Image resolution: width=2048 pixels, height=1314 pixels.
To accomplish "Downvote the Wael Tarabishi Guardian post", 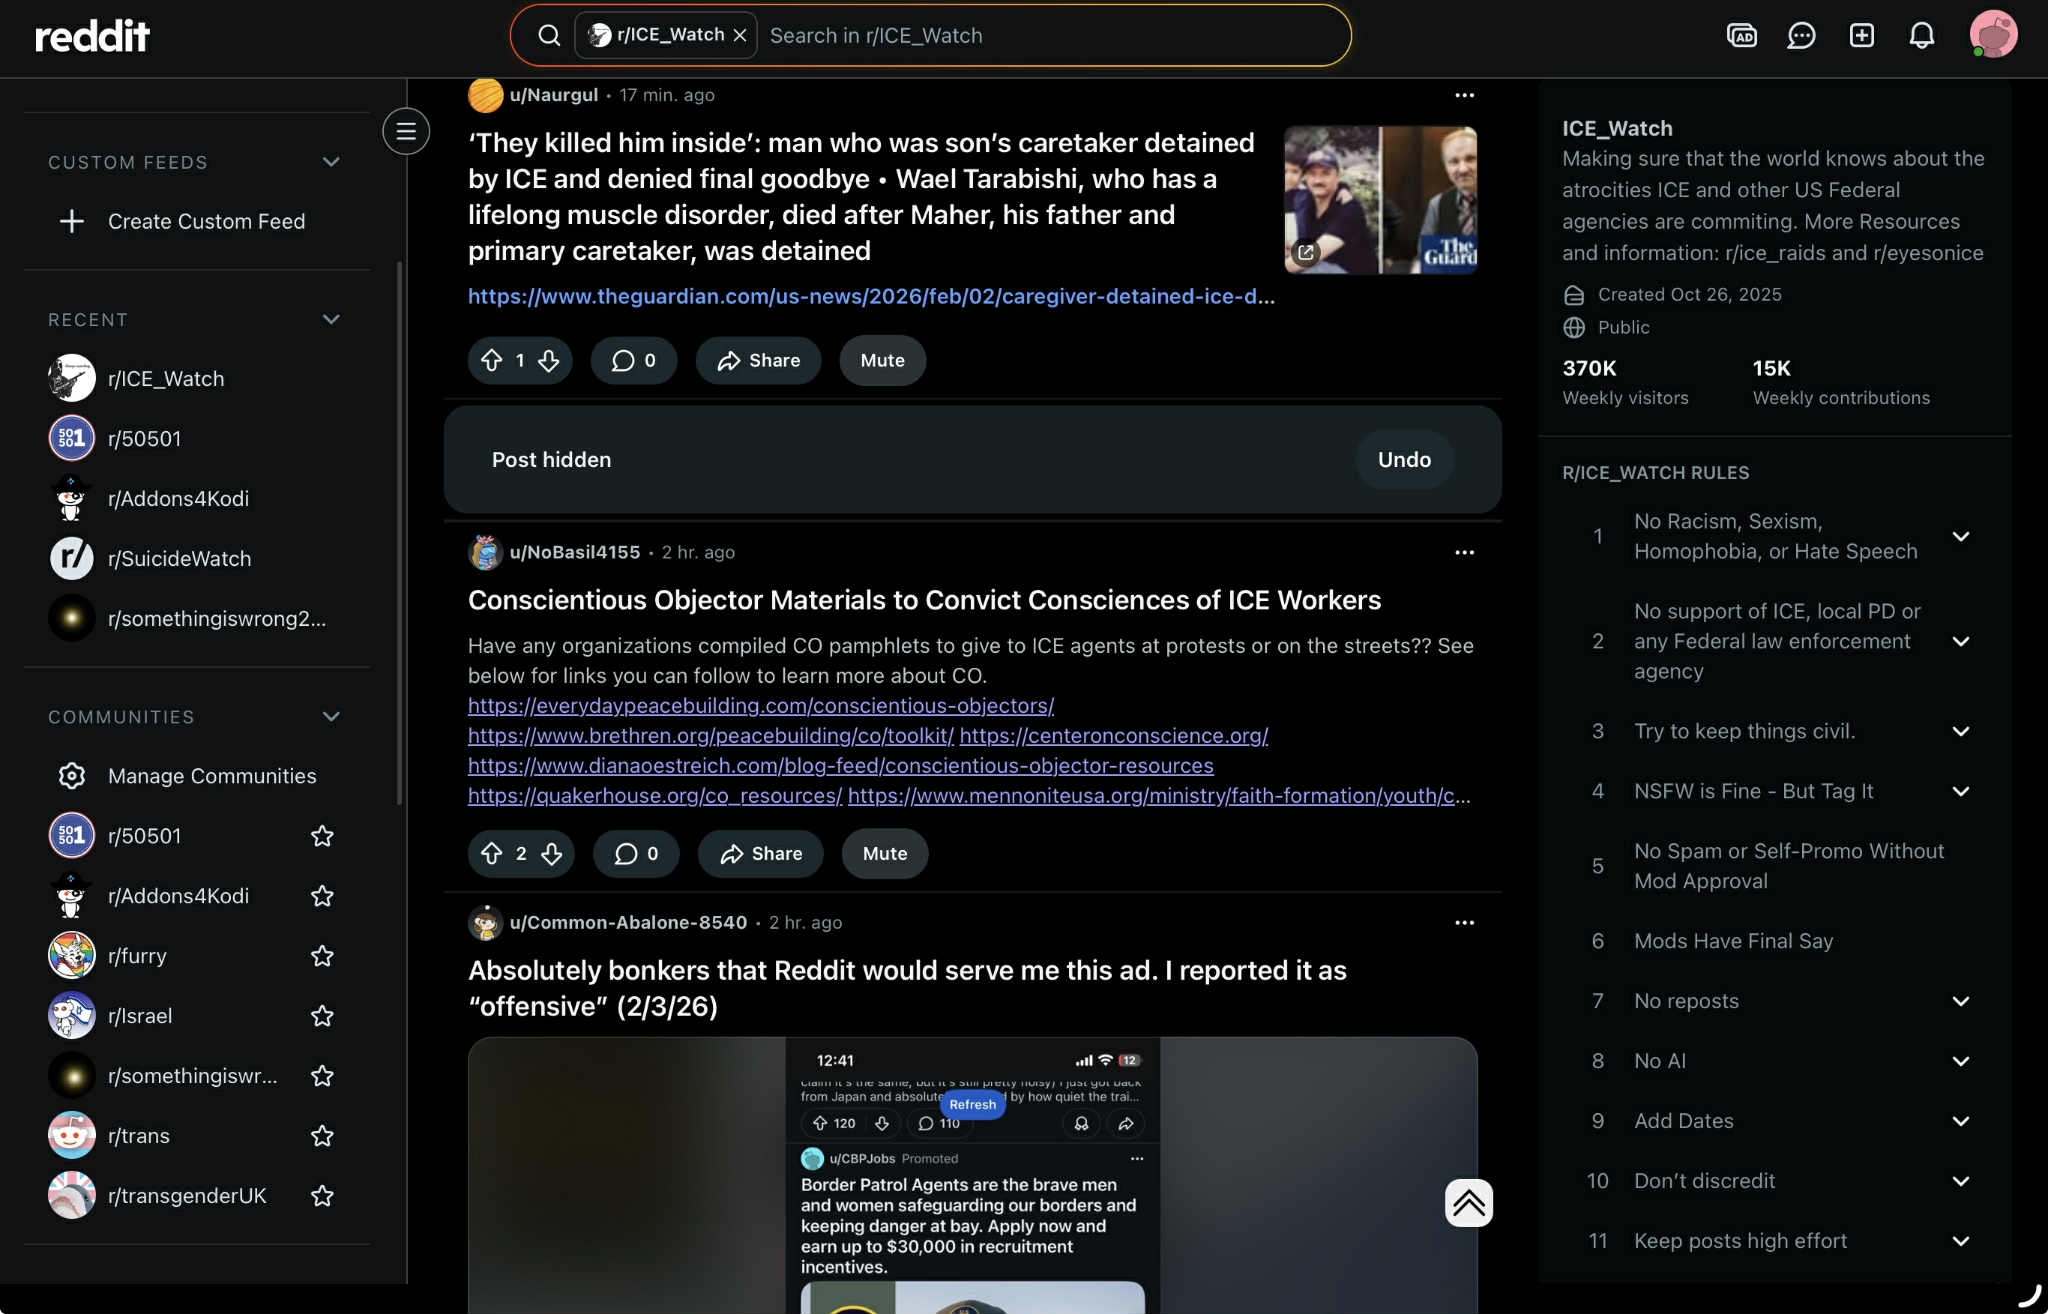I will click(x=549, y=361).
